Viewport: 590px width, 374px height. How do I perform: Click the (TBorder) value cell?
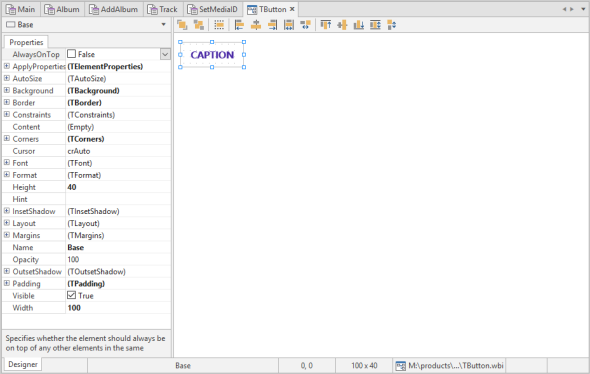pyautogui.click(x=118, y=103)
